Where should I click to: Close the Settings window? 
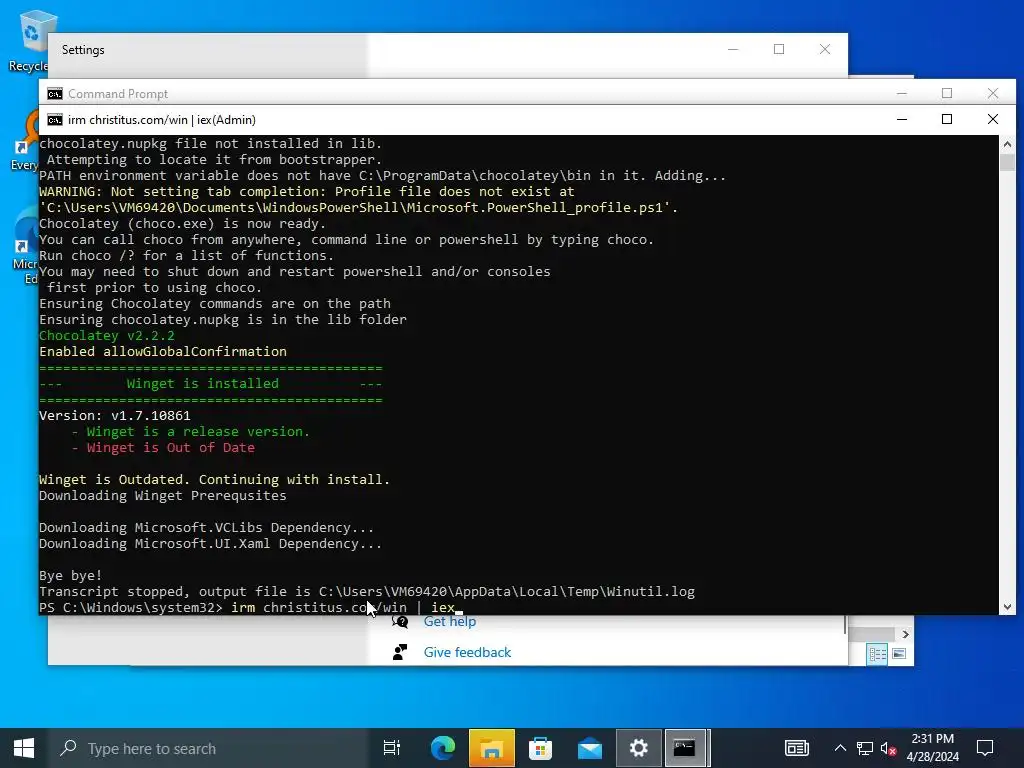pyautogui.click(x=825, y=50)
